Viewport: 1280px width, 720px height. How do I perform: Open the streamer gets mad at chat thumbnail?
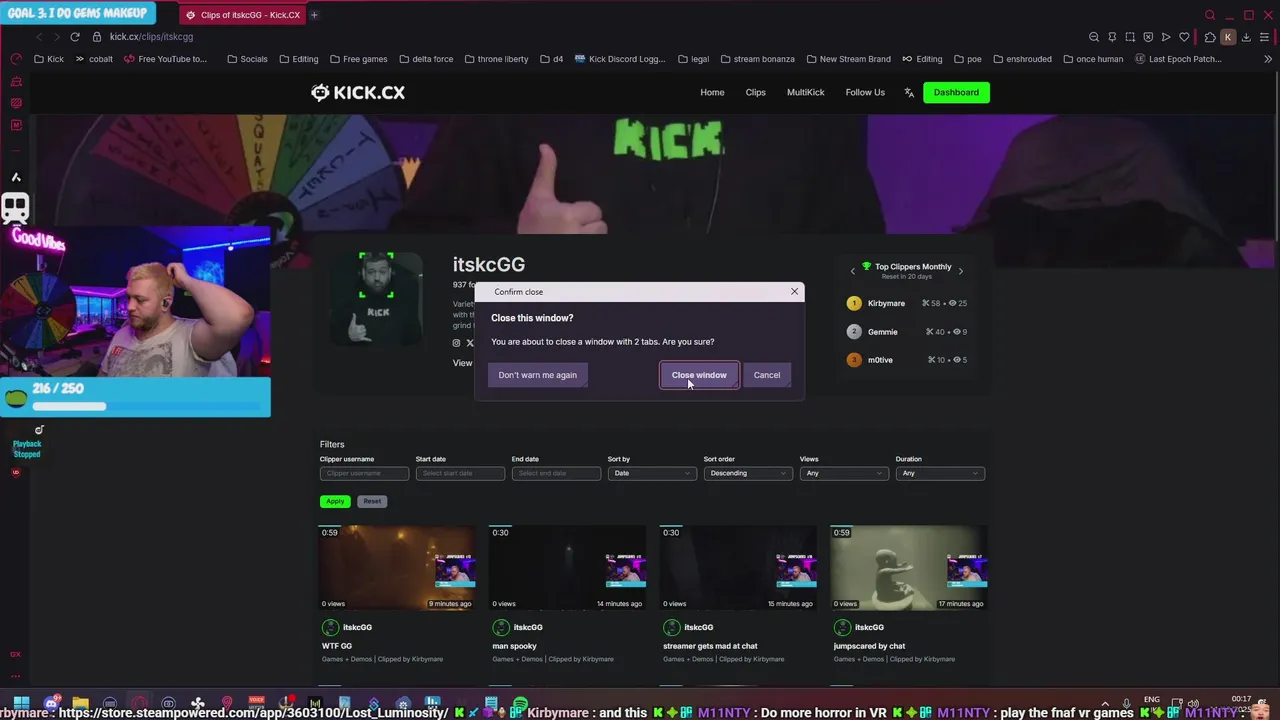click(739, 568)
